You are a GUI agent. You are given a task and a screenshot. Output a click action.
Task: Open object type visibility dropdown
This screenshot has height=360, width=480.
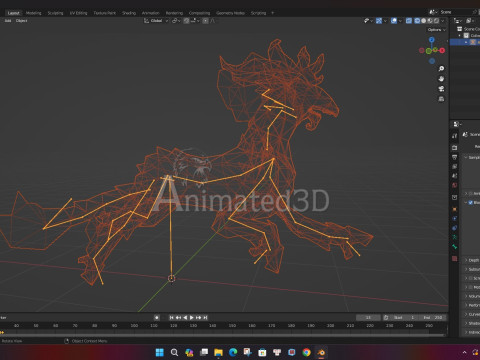point(368,21)
